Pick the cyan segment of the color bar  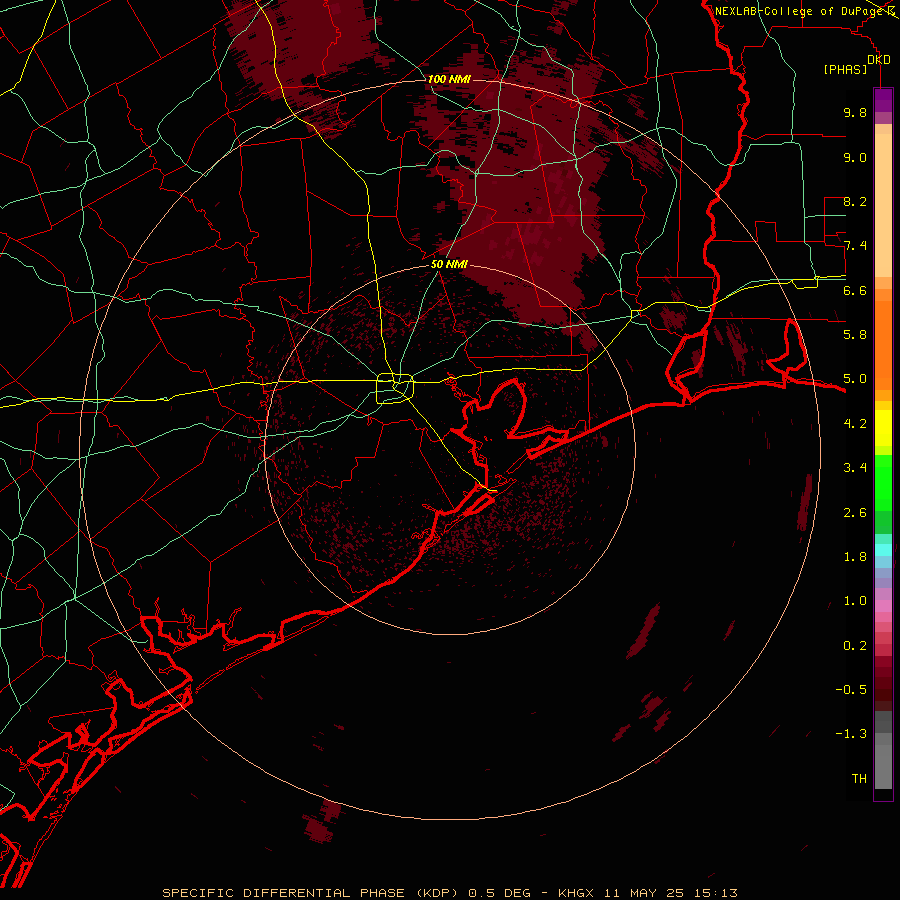point(883,549)
